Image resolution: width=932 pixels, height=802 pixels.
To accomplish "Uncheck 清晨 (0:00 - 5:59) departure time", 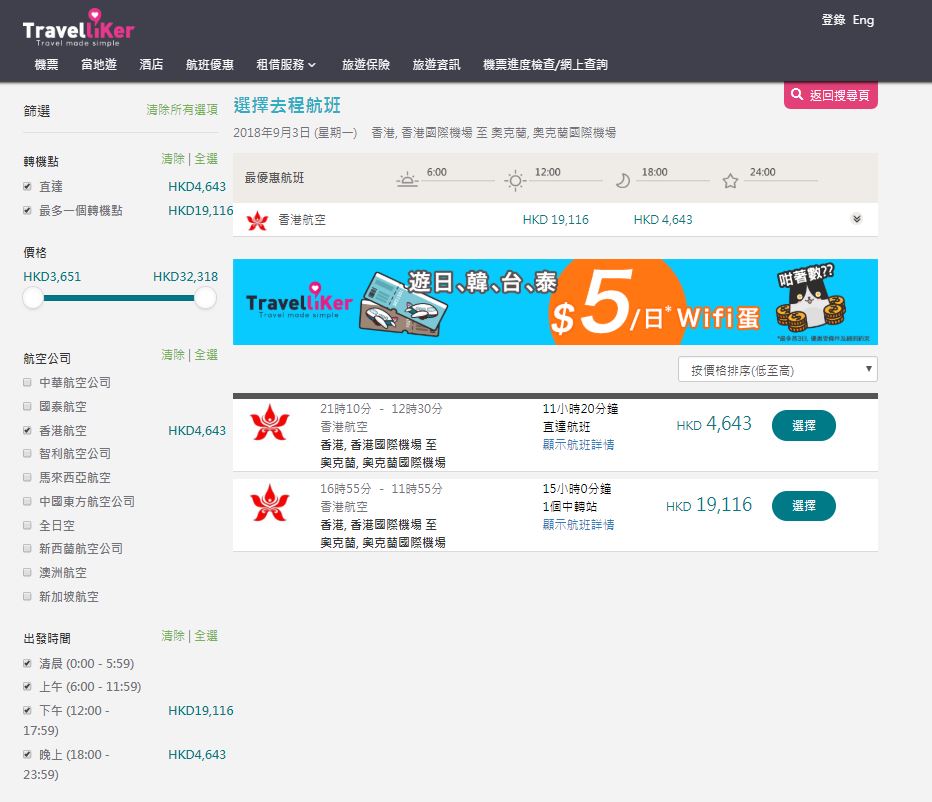I will (x=27, y=663).
